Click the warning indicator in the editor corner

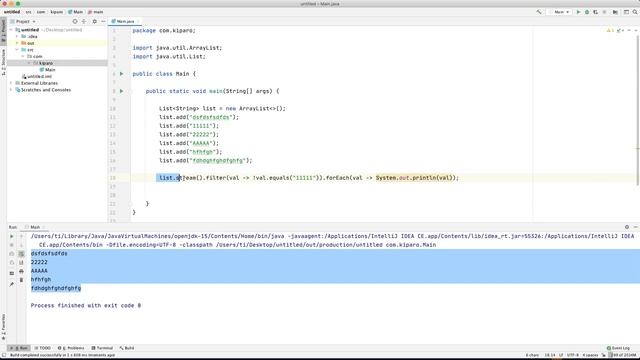click(x=610, y=31)
